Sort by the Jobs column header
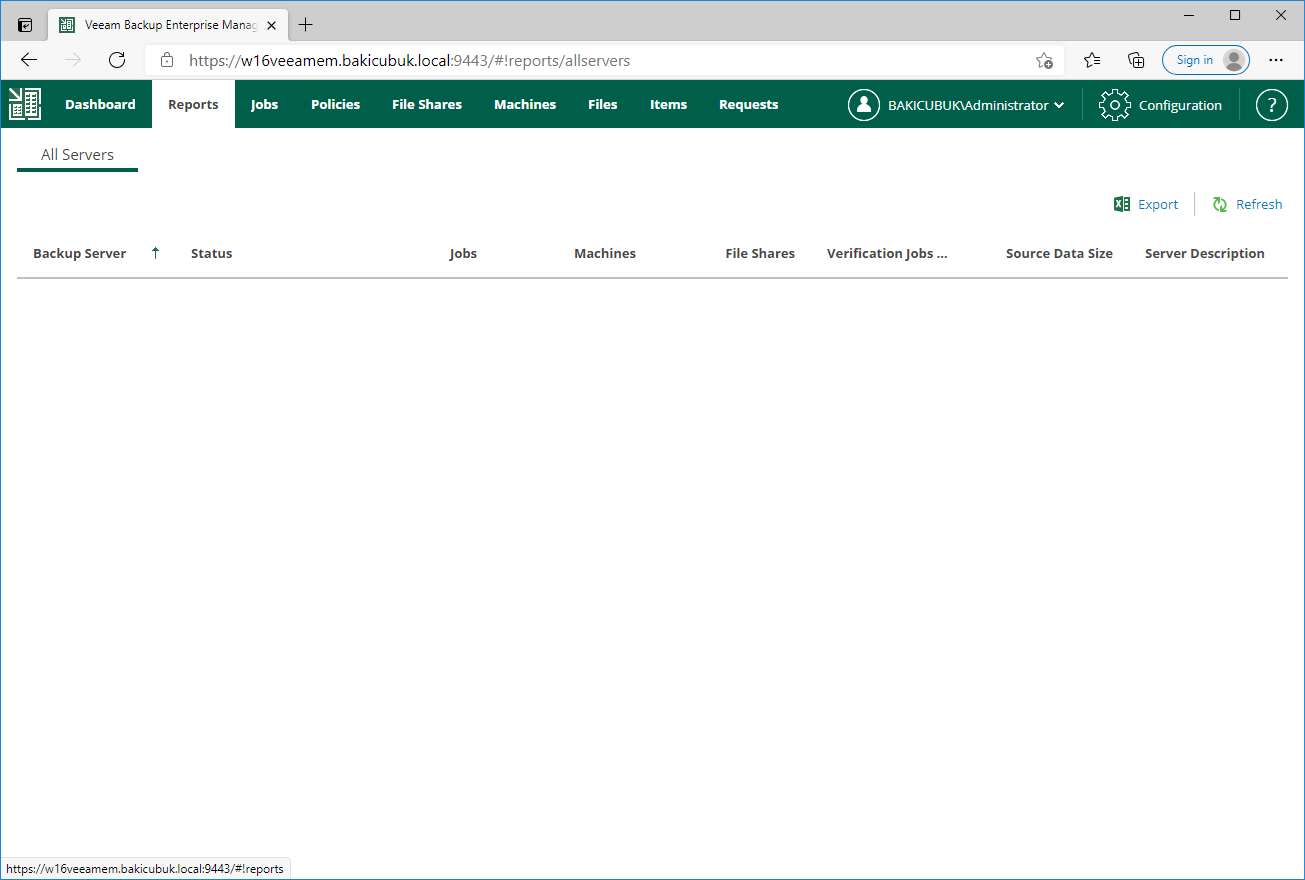This screenshot has width=1305, height=880. click(x=463, y=253)
